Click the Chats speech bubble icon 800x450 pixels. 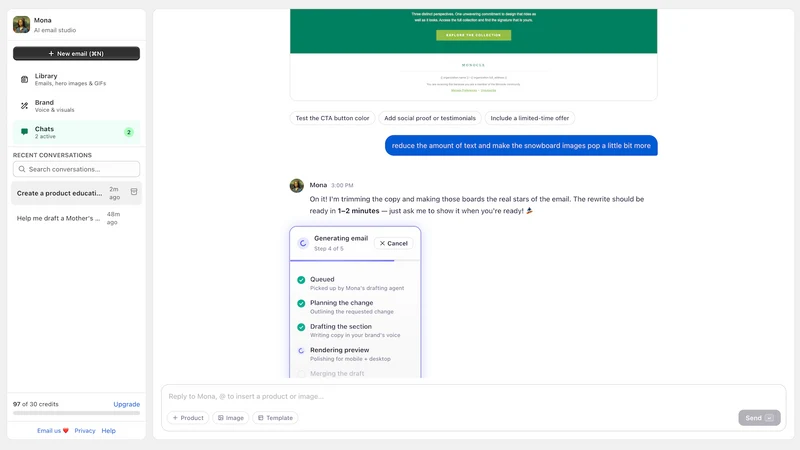tap(24, 132)
